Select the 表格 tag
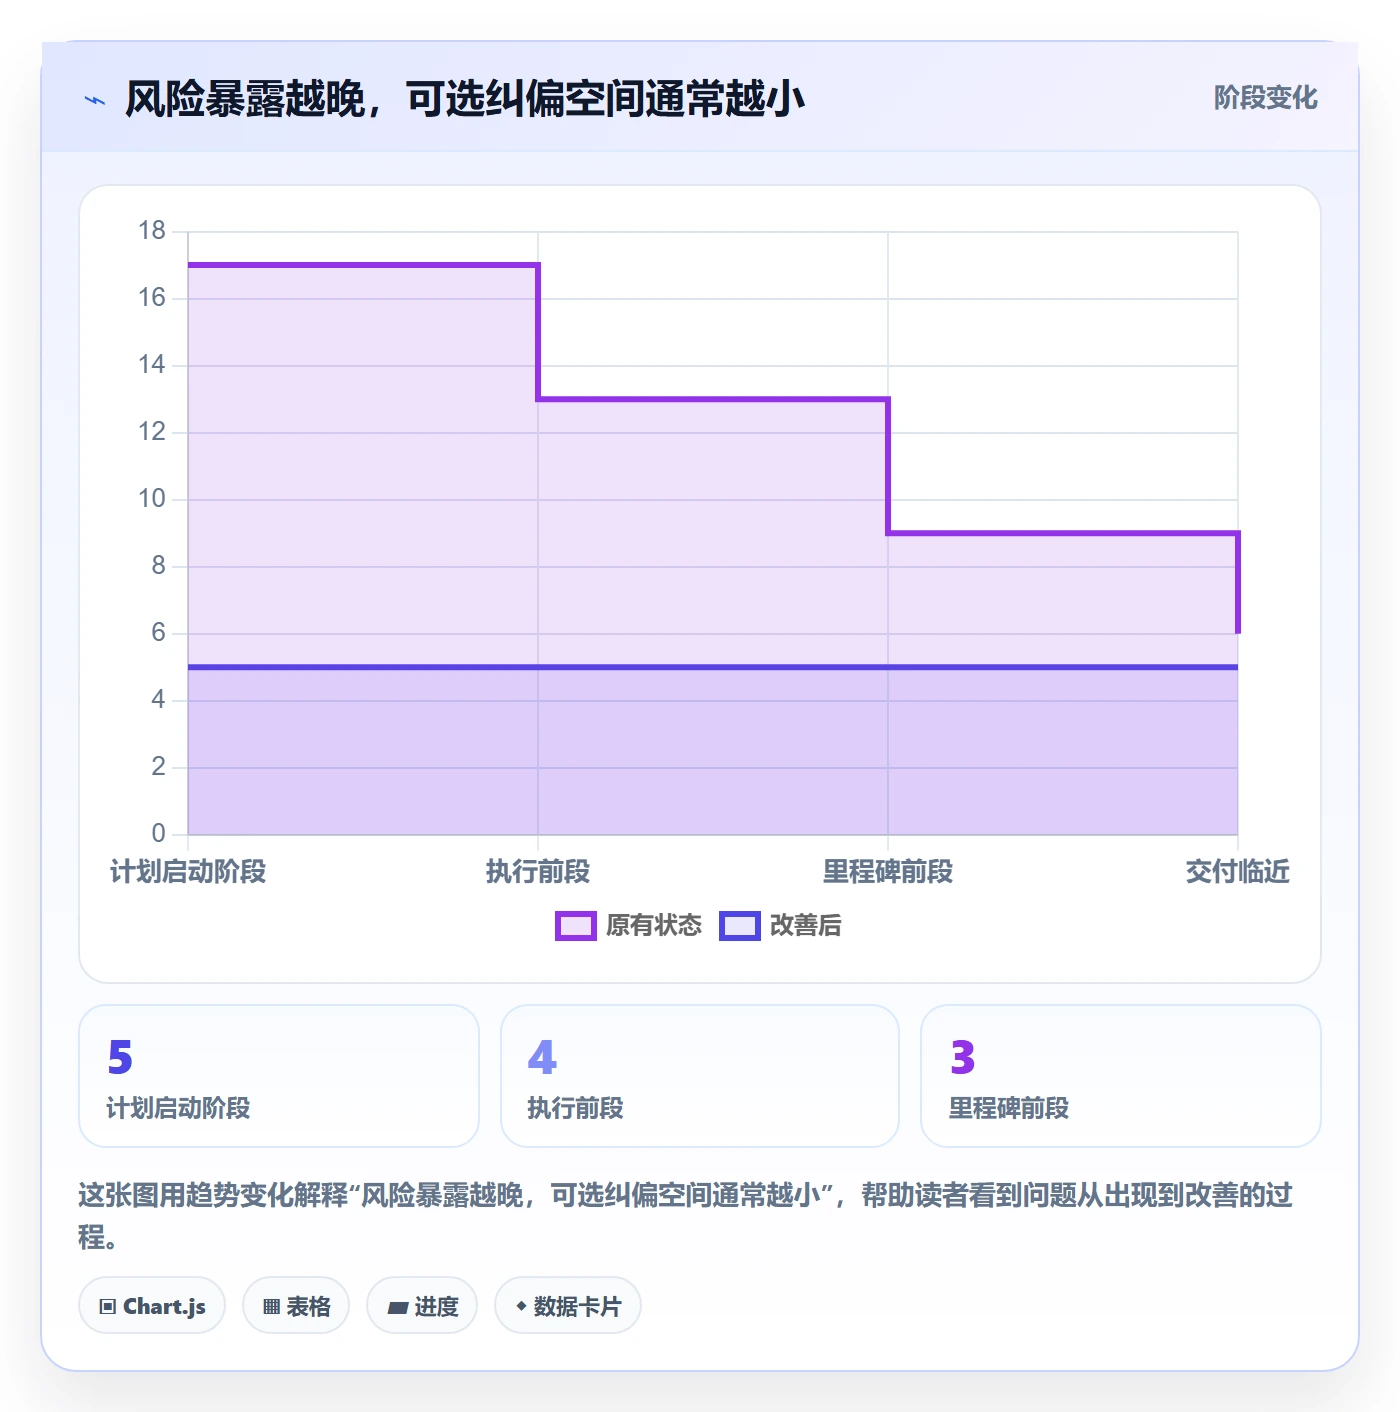Image resolution: width=1400 pixels, height=1412 pixels. 296,1305
